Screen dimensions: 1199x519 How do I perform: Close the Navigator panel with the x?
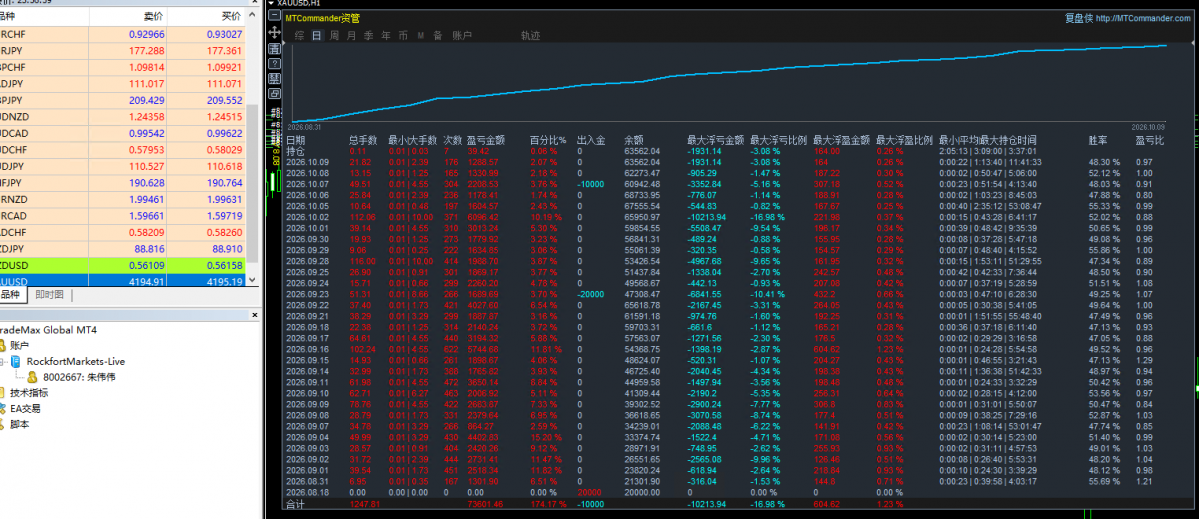[x=255, y=315]
